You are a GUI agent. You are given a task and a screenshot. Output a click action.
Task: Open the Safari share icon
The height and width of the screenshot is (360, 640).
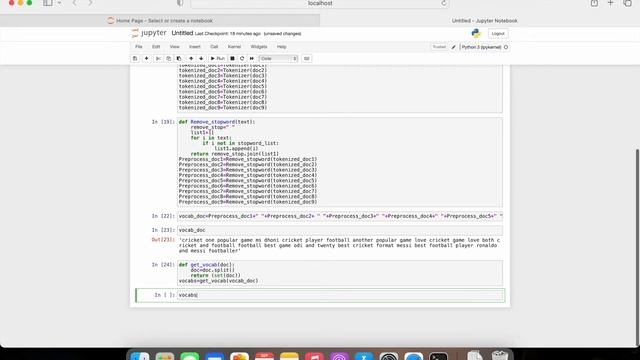594,3
